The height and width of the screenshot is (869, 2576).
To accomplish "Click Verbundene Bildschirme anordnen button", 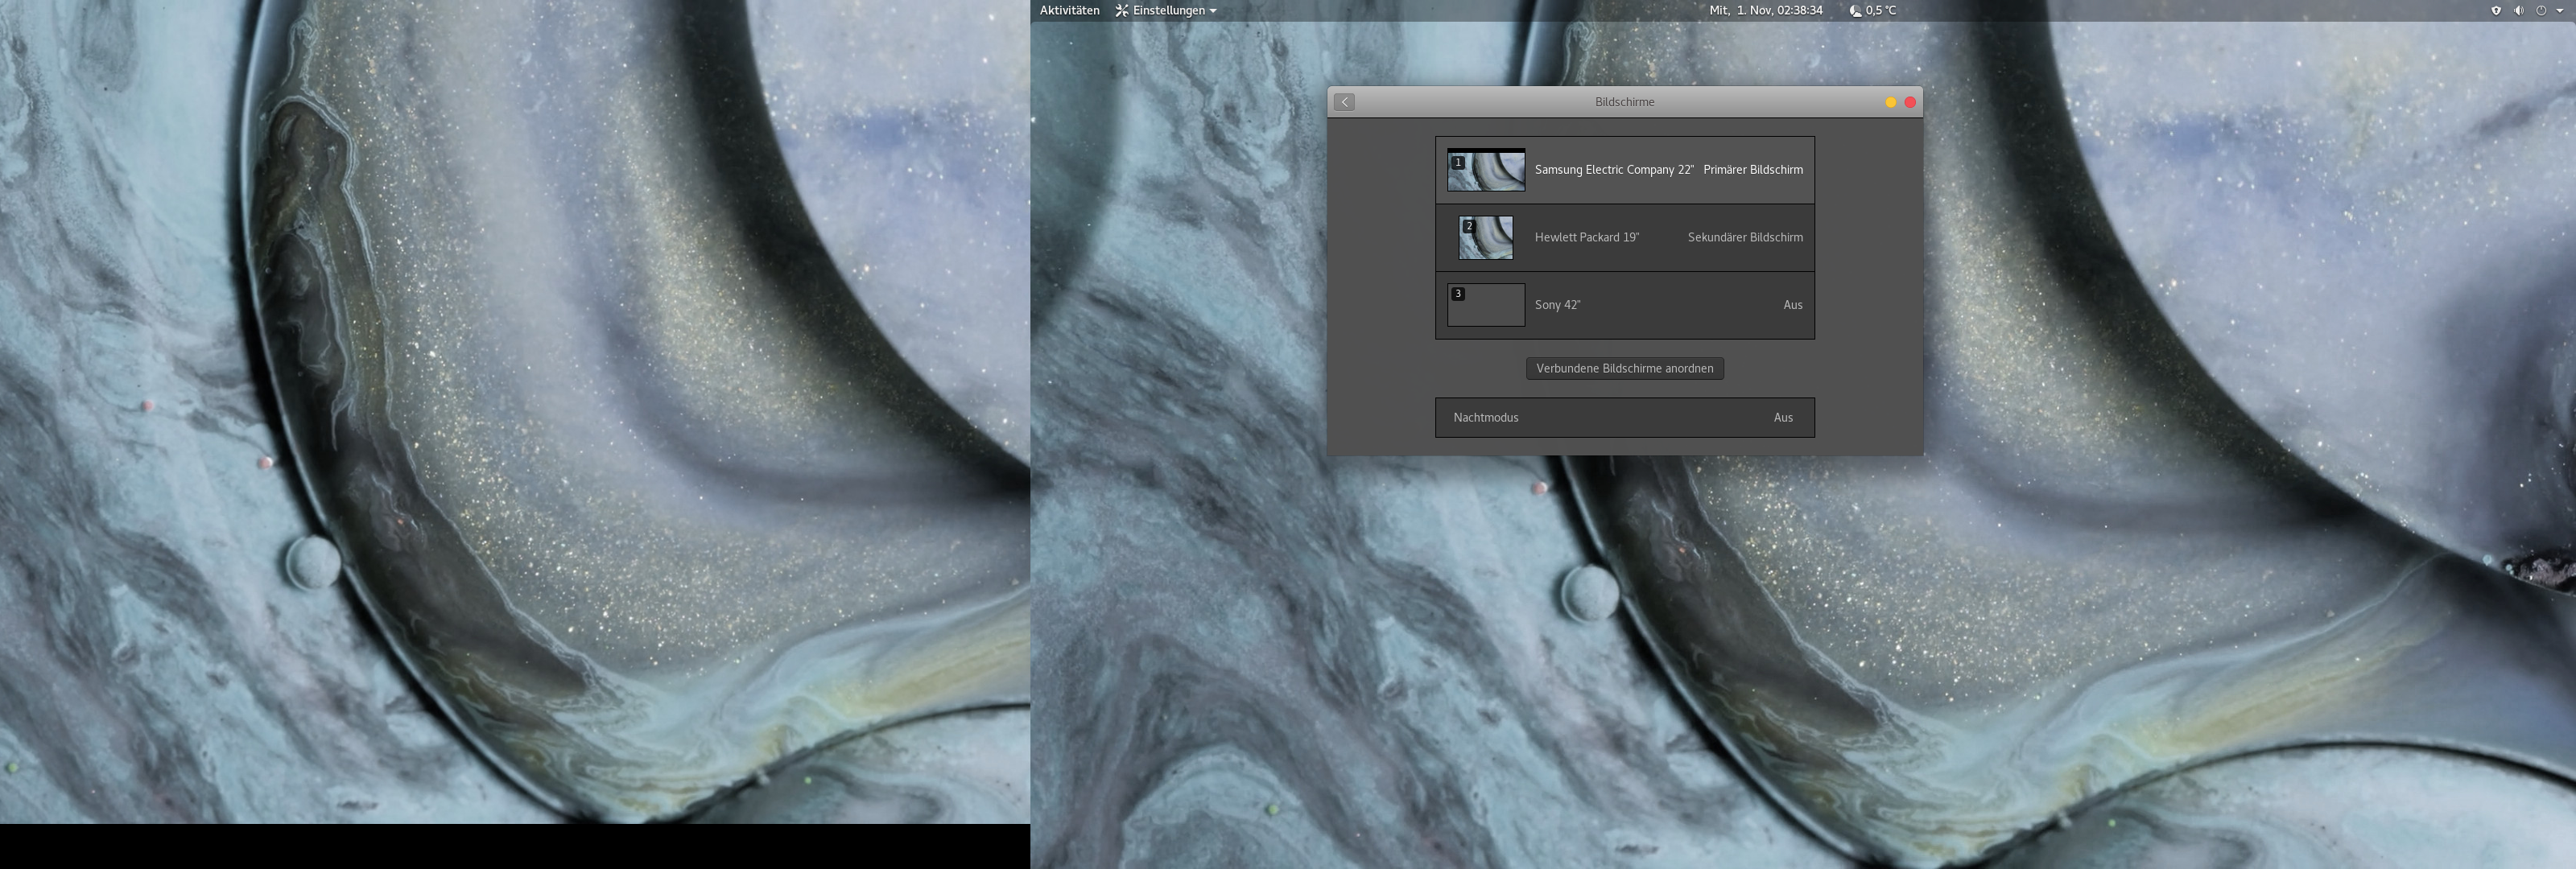I will pos(1624,368).
